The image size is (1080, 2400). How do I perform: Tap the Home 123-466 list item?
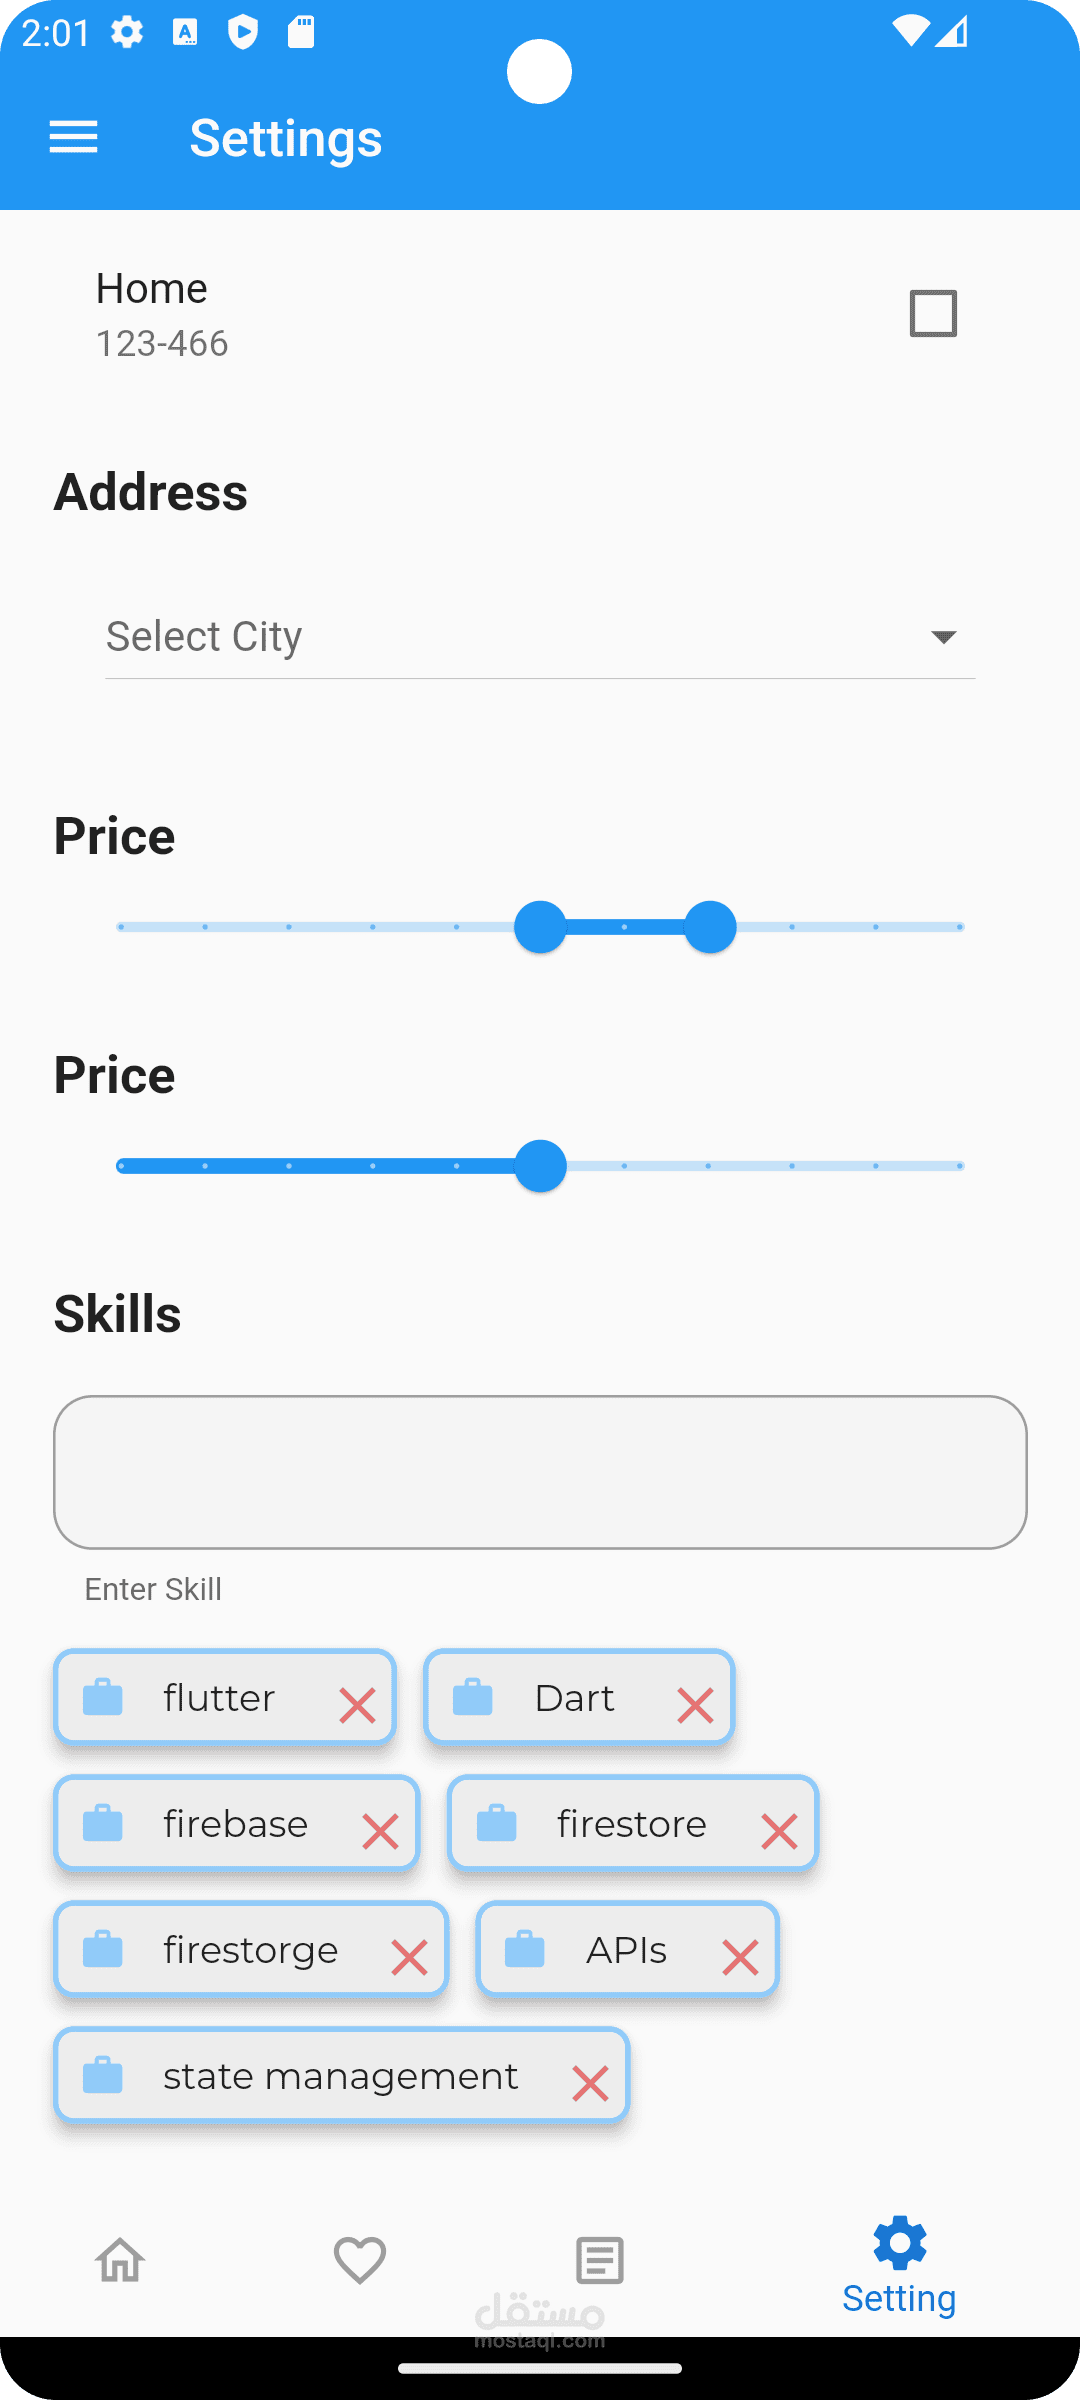400,314
